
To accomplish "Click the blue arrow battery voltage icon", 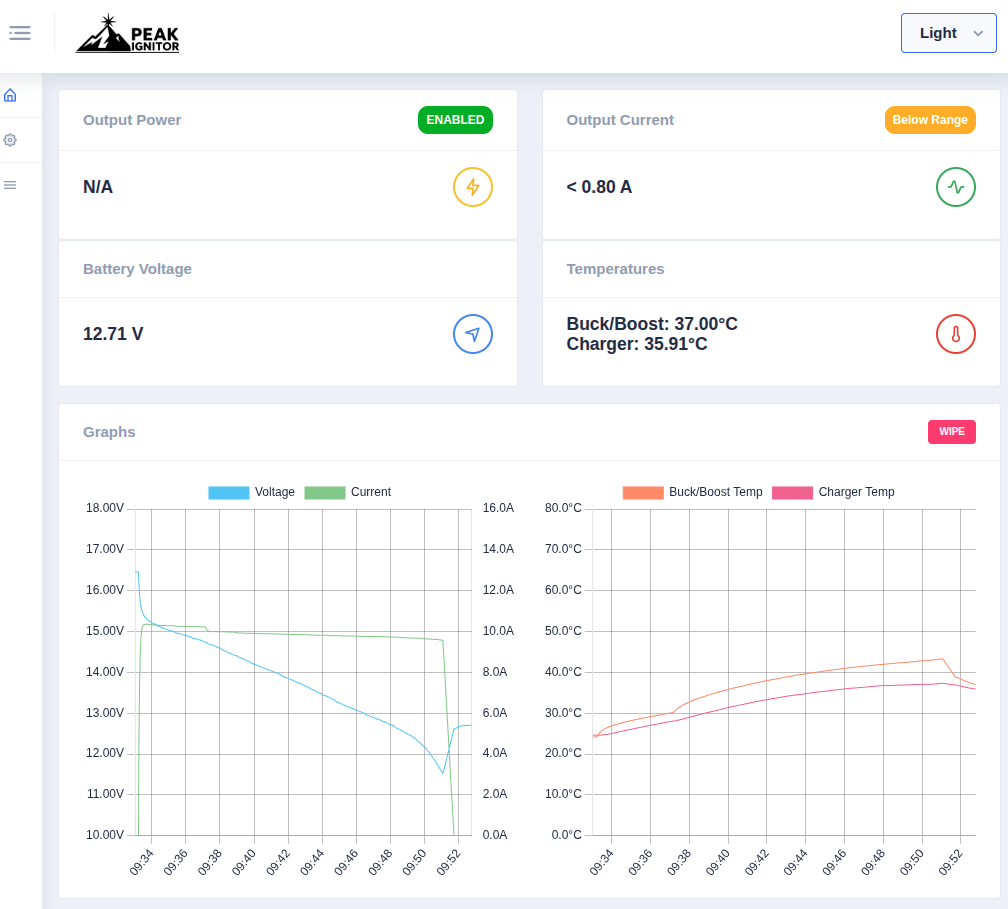I will pos(473,334).
